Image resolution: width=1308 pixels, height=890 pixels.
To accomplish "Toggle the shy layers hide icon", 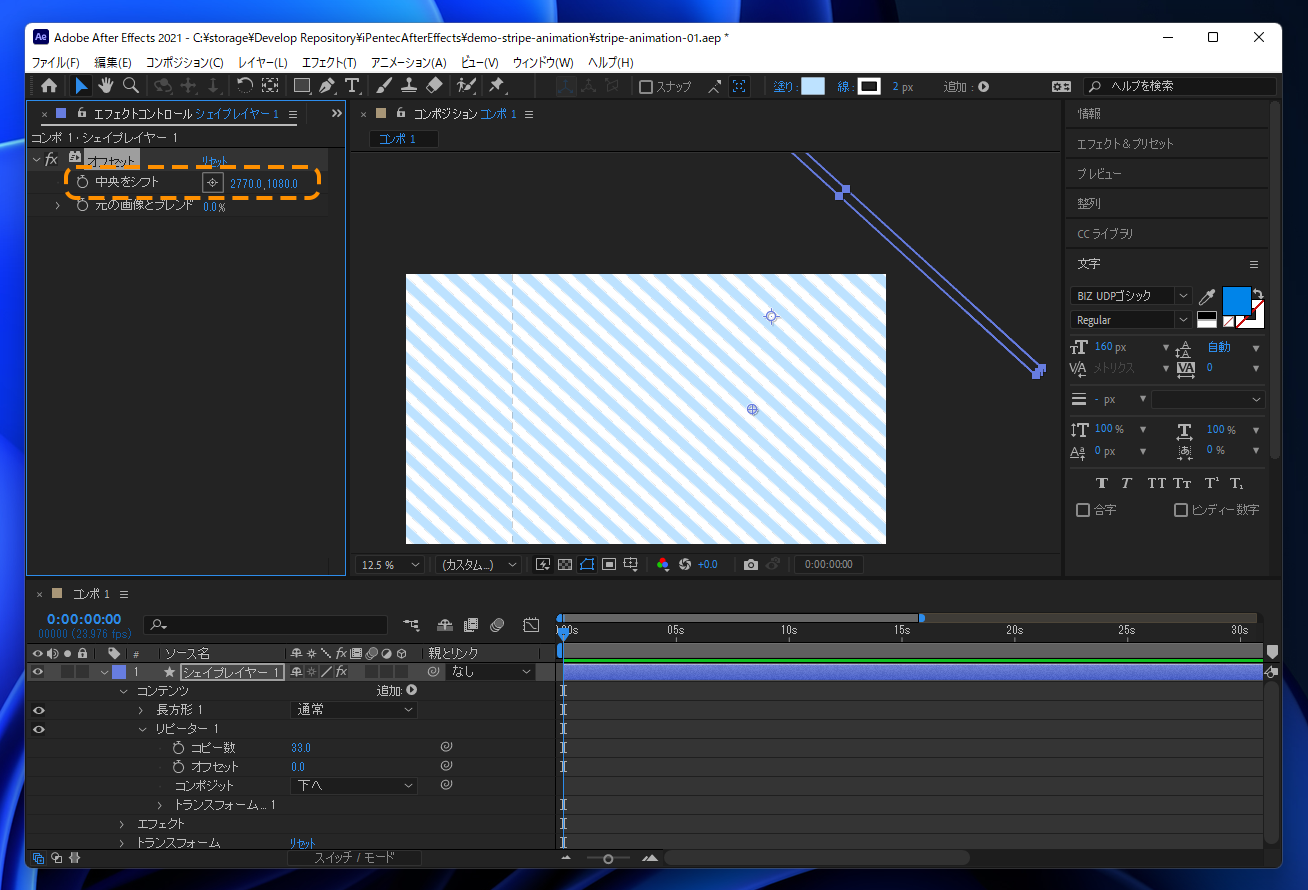I will pos(446,625).
